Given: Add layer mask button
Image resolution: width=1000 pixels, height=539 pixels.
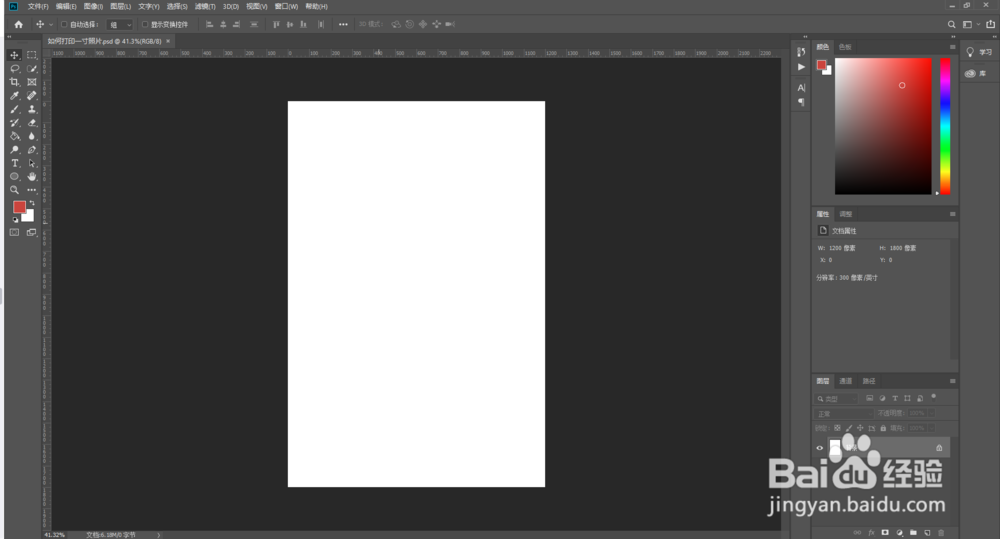Looking at the screenshot, I should click(885, 532).
